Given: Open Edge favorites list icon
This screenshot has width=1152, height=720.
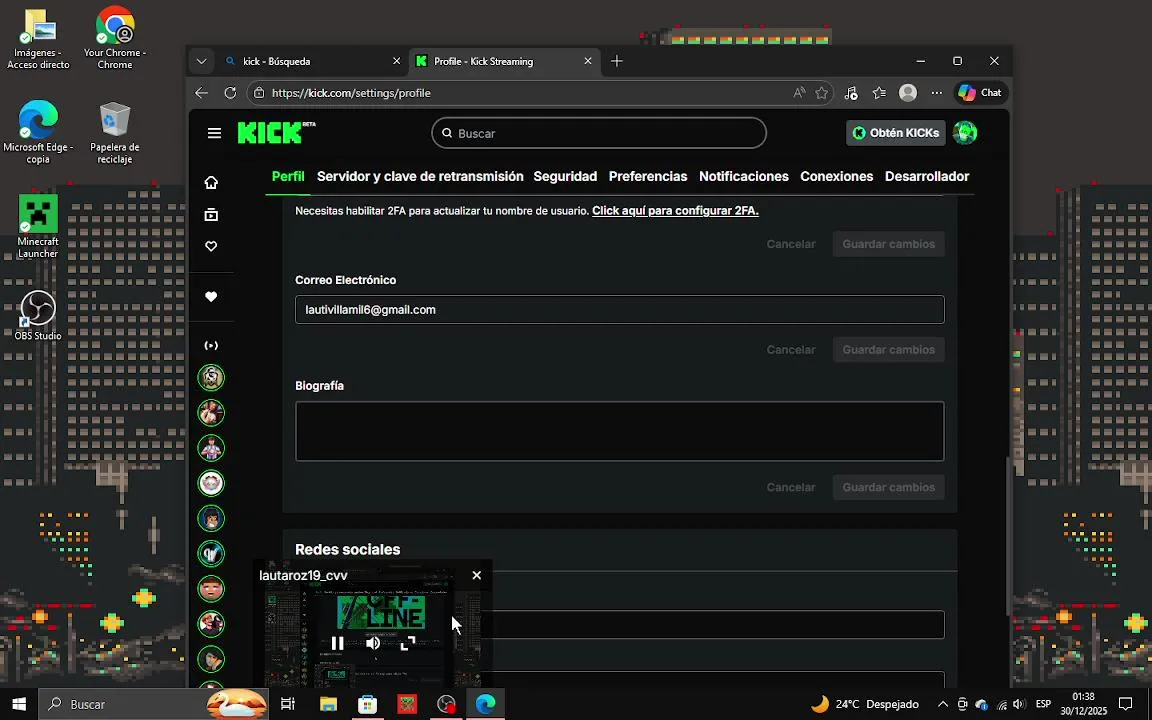Looking at the screenshot, I should pyautogui.click(x=879, y=93).
